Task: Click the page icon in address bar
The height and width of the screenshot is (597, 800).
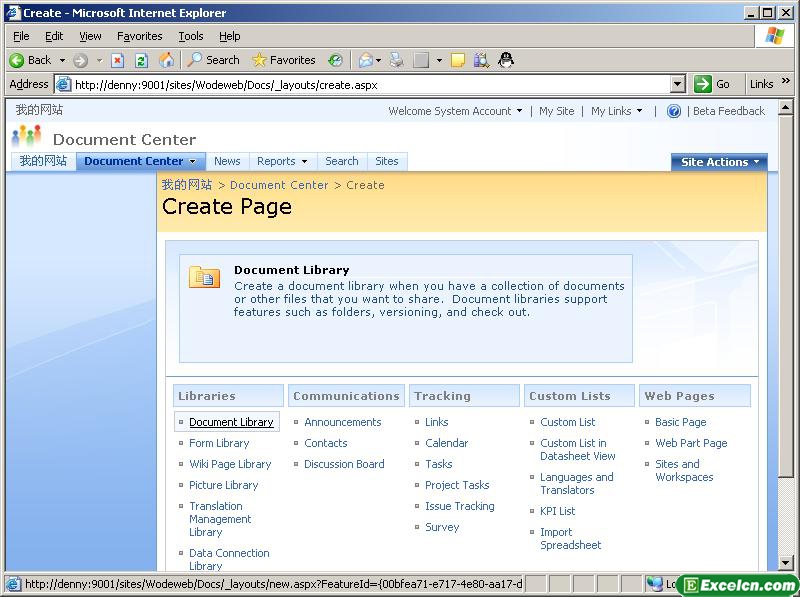Action: pyautogui.click(x=63, y=84)
